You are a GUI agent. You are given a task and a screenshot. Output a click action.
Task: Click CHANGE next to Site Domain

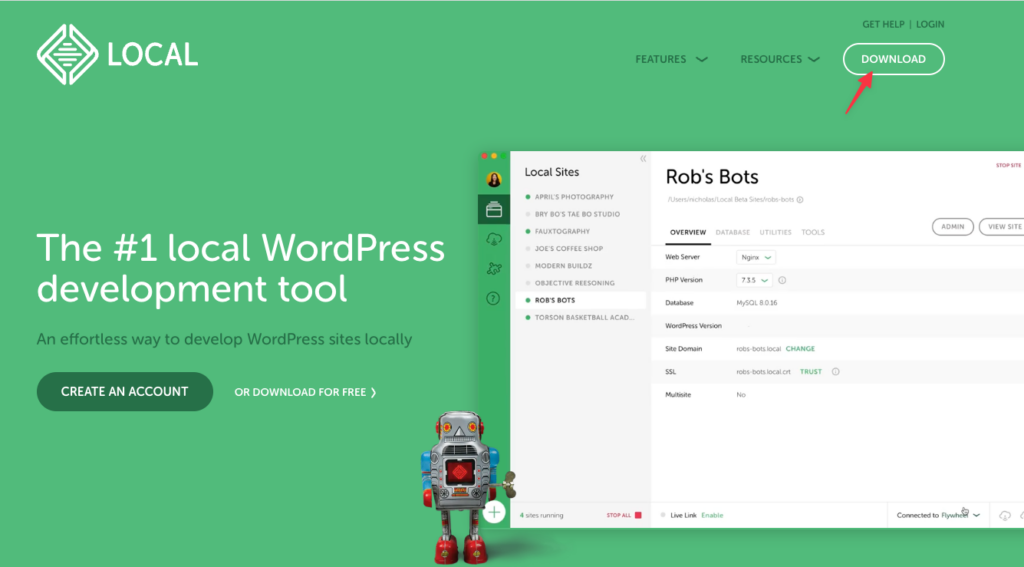800,349
